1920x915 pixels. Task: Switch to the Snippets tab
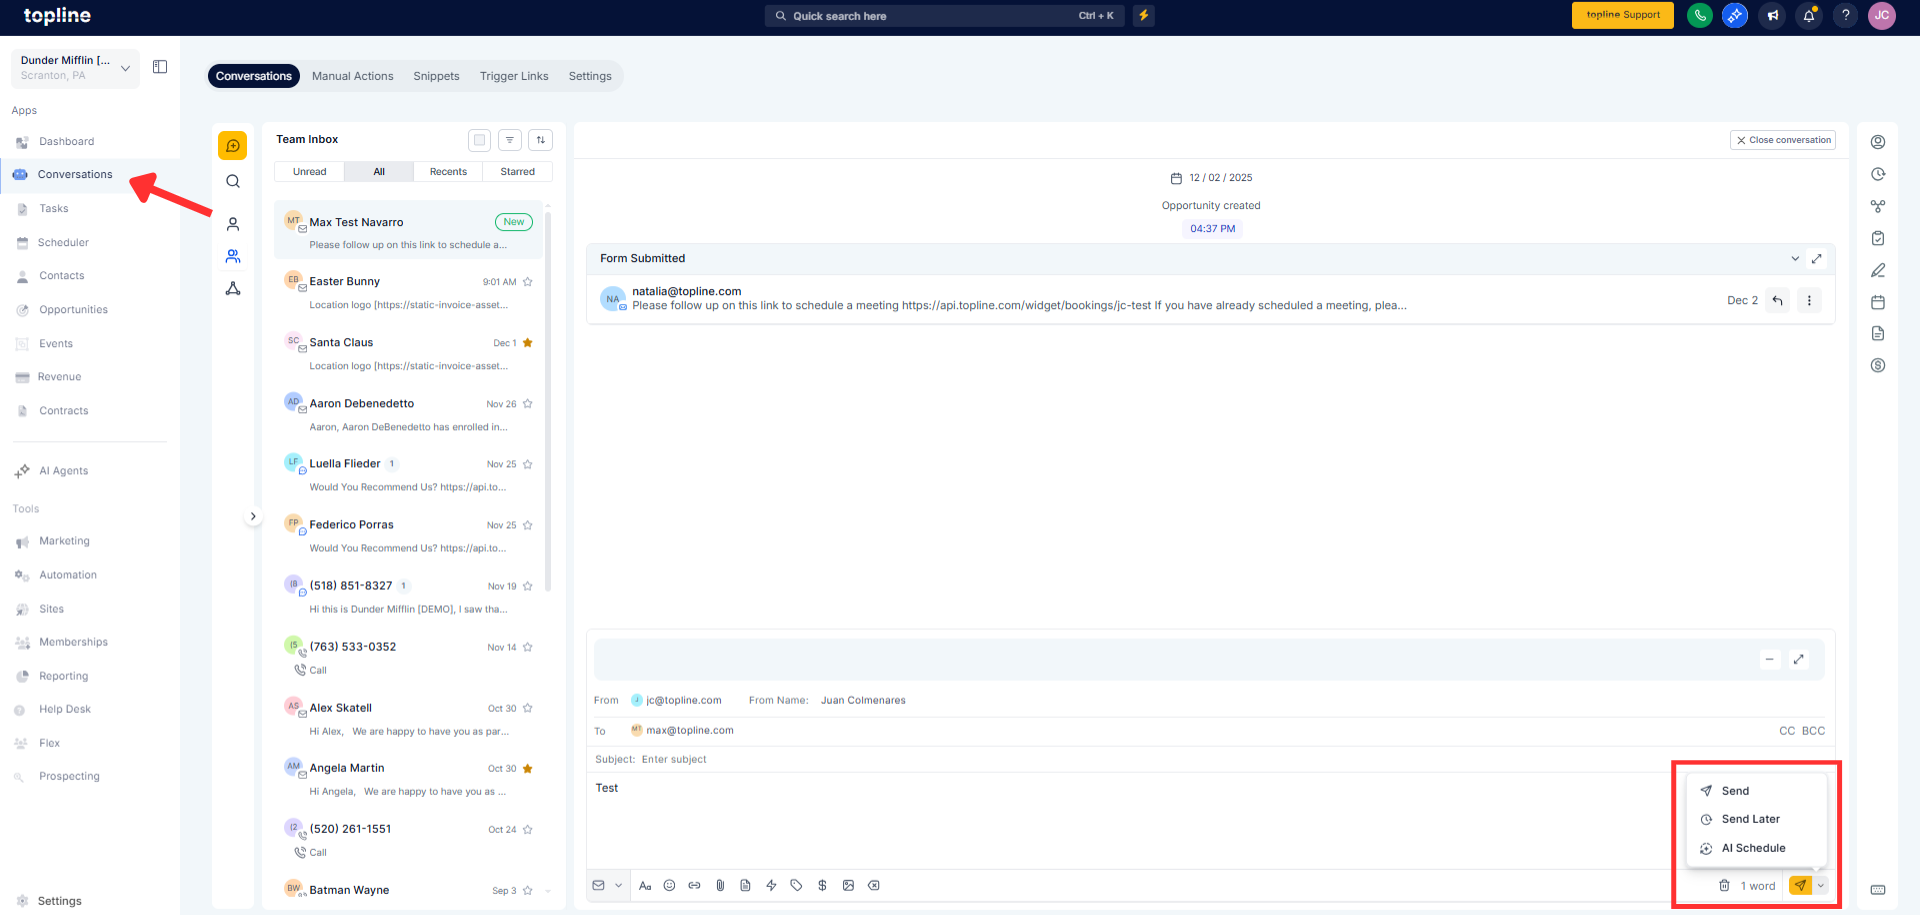click(x=437, y=76)
